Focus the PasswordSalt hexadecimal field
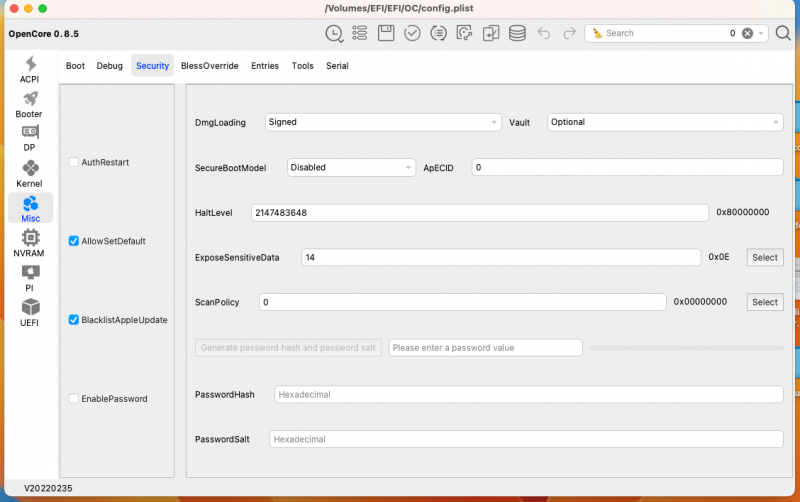Viewport: 800px width, 502px height. coord(526,439)
